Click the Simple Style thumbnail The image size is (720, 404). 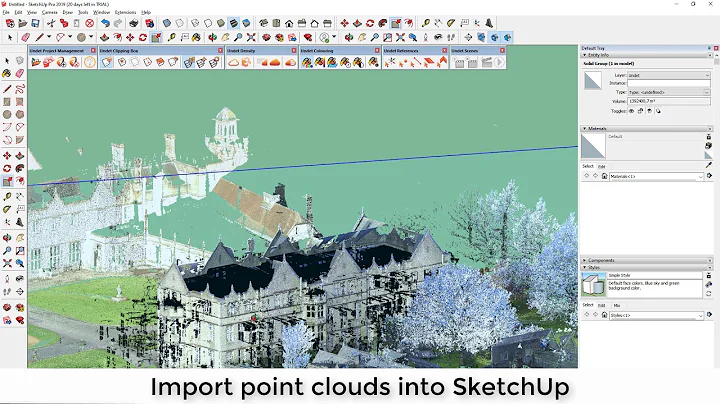(593, 285)
